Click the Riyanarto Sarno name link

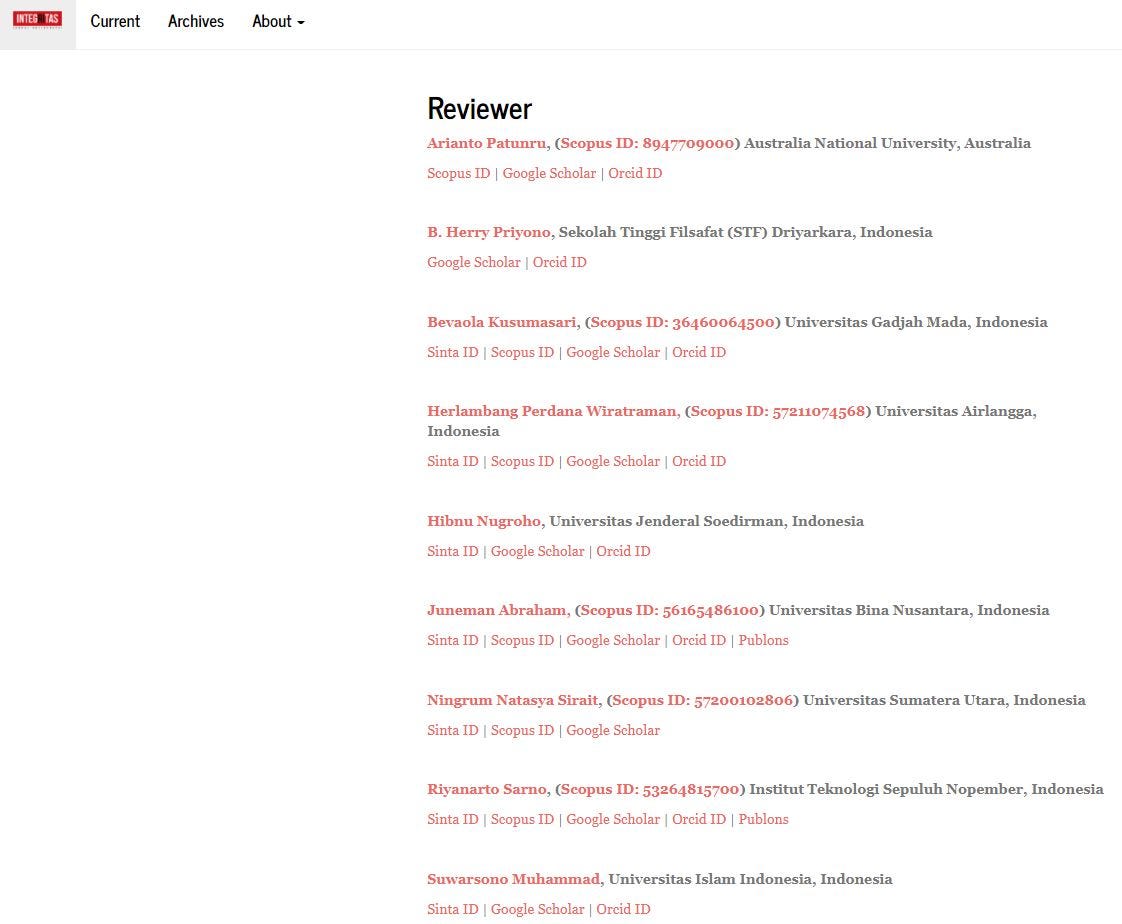point(487,789)
